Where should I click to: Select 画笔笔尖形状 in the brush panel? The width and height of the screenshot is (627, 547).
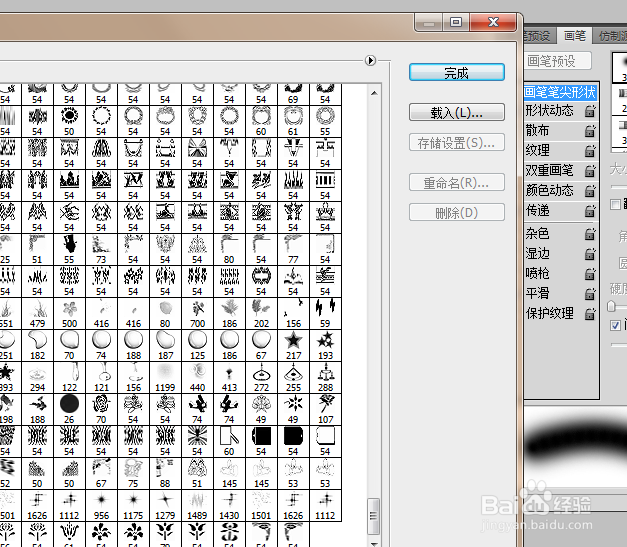(560, 92)
